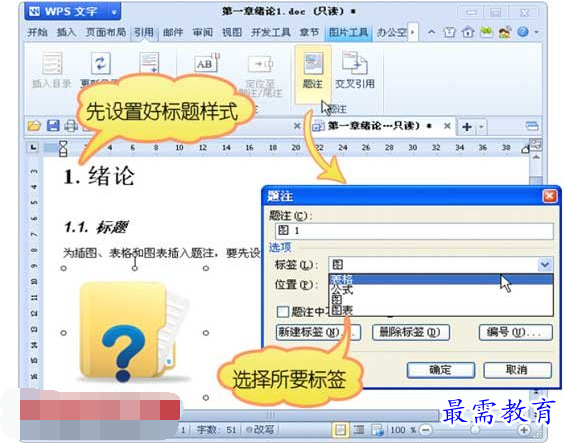The width and height of the screenshot is (564, 443).
Task: Click the window list icon right of tabs
Action: pos(532,126)
